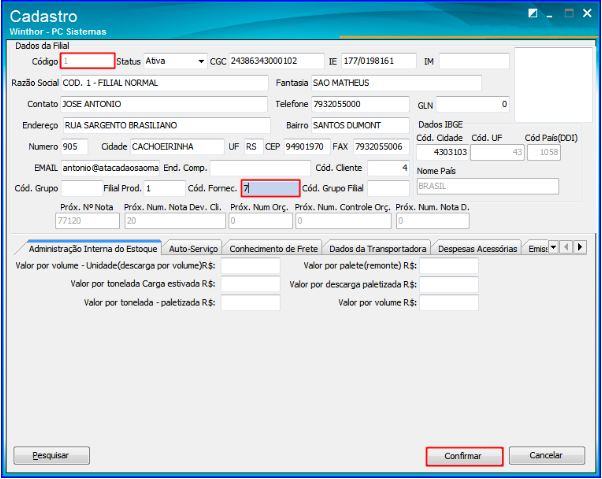Click the Cód. Fornec. field
602x479 pixels.
(269, 188)
